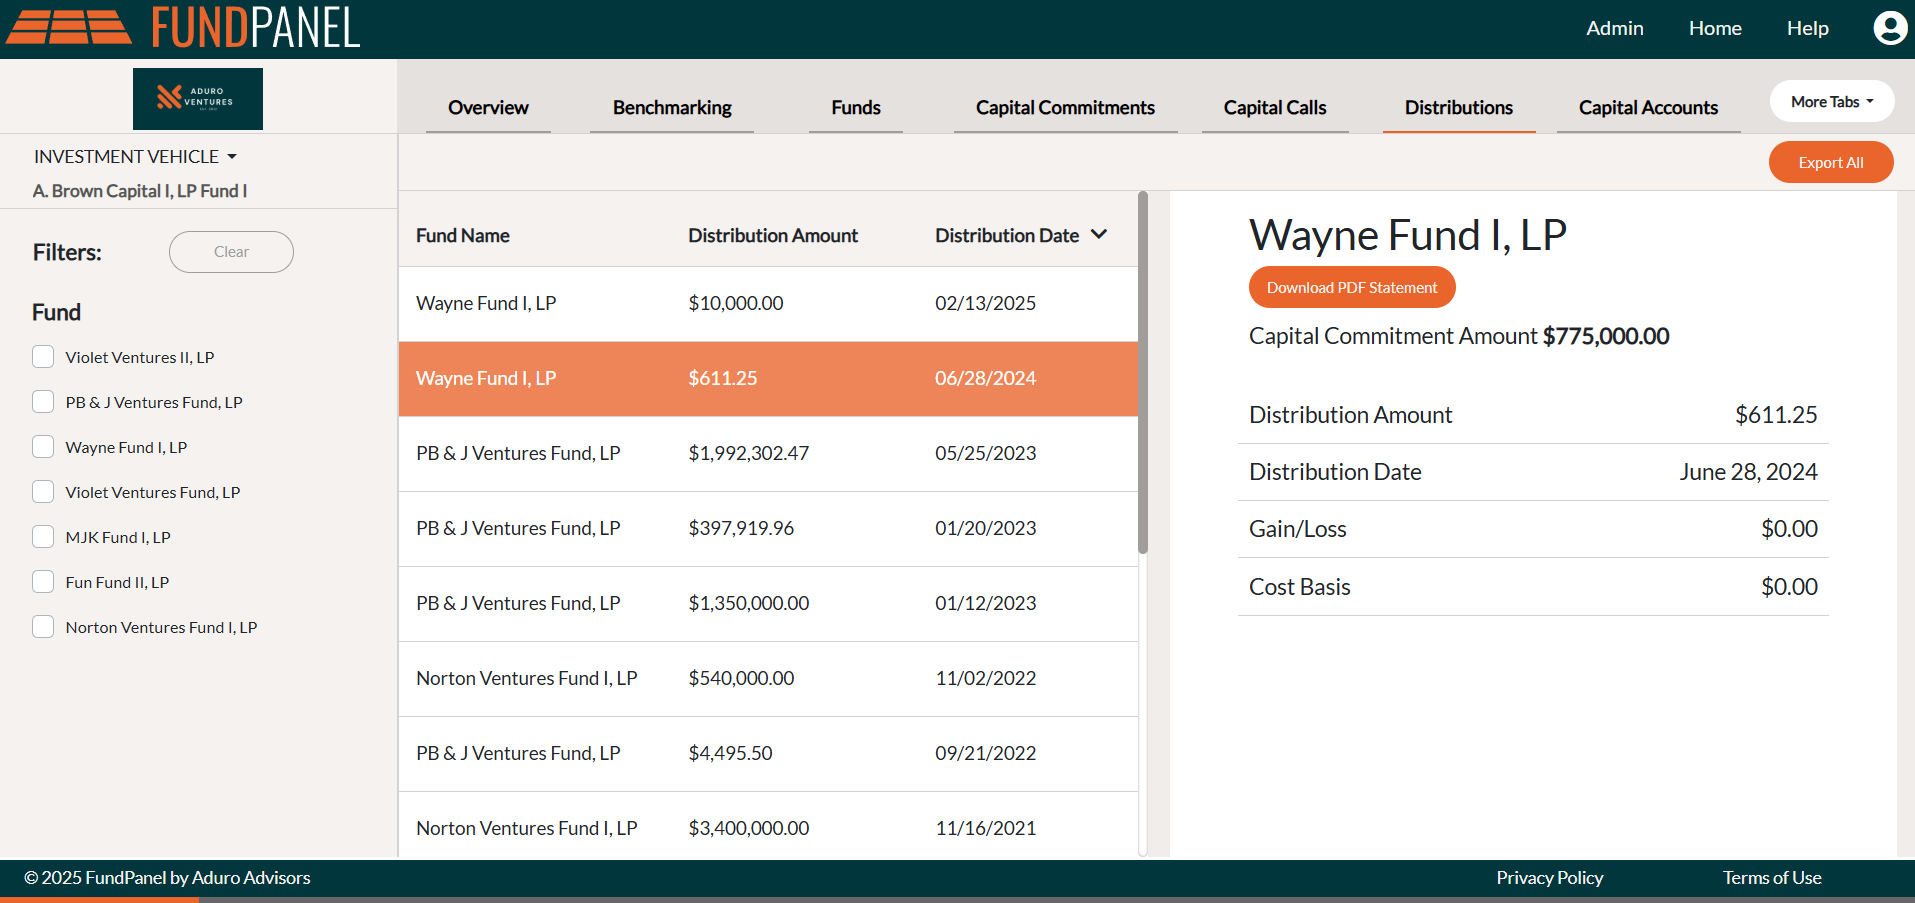The height and width of the screenshot is (903, 1915).
Task: Open the Benchmarking tab
Action: 672,107
